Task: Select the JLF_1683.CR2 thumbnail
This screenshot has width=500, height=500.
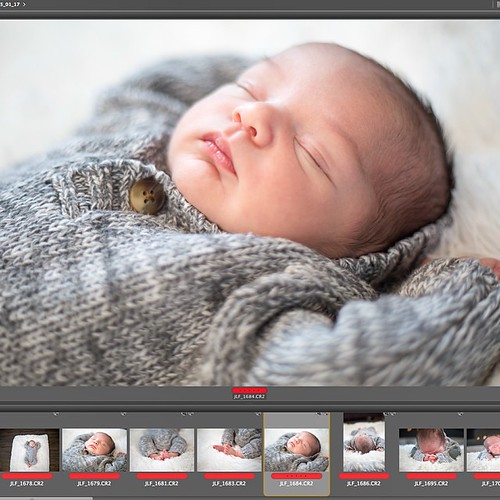Action: click(x=229, y=450)
